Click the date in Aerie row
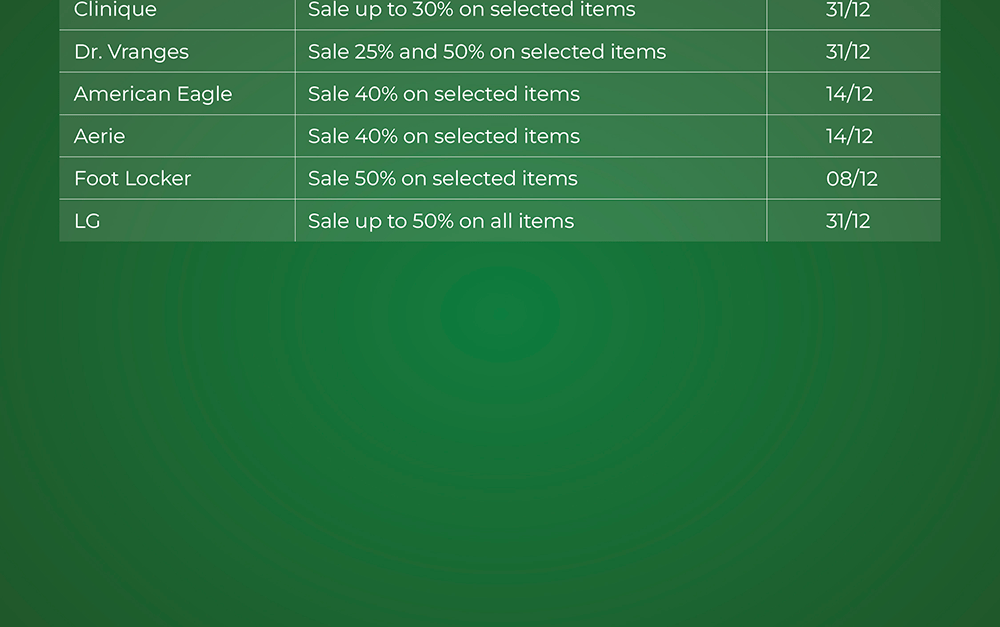The height and width of the screenshot is (627, 1000). [x=849, y=136]
